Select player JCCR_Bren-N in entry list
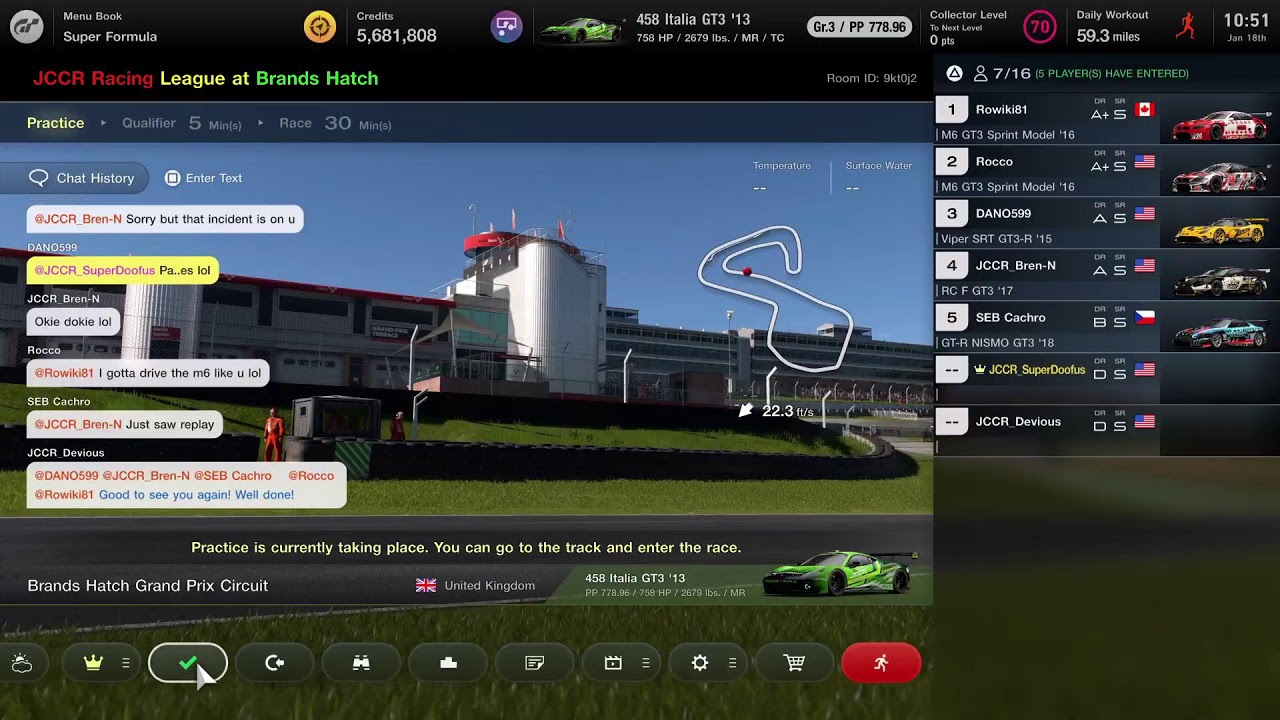This screenshot has height=720, width=1280. coord(1107,275)
